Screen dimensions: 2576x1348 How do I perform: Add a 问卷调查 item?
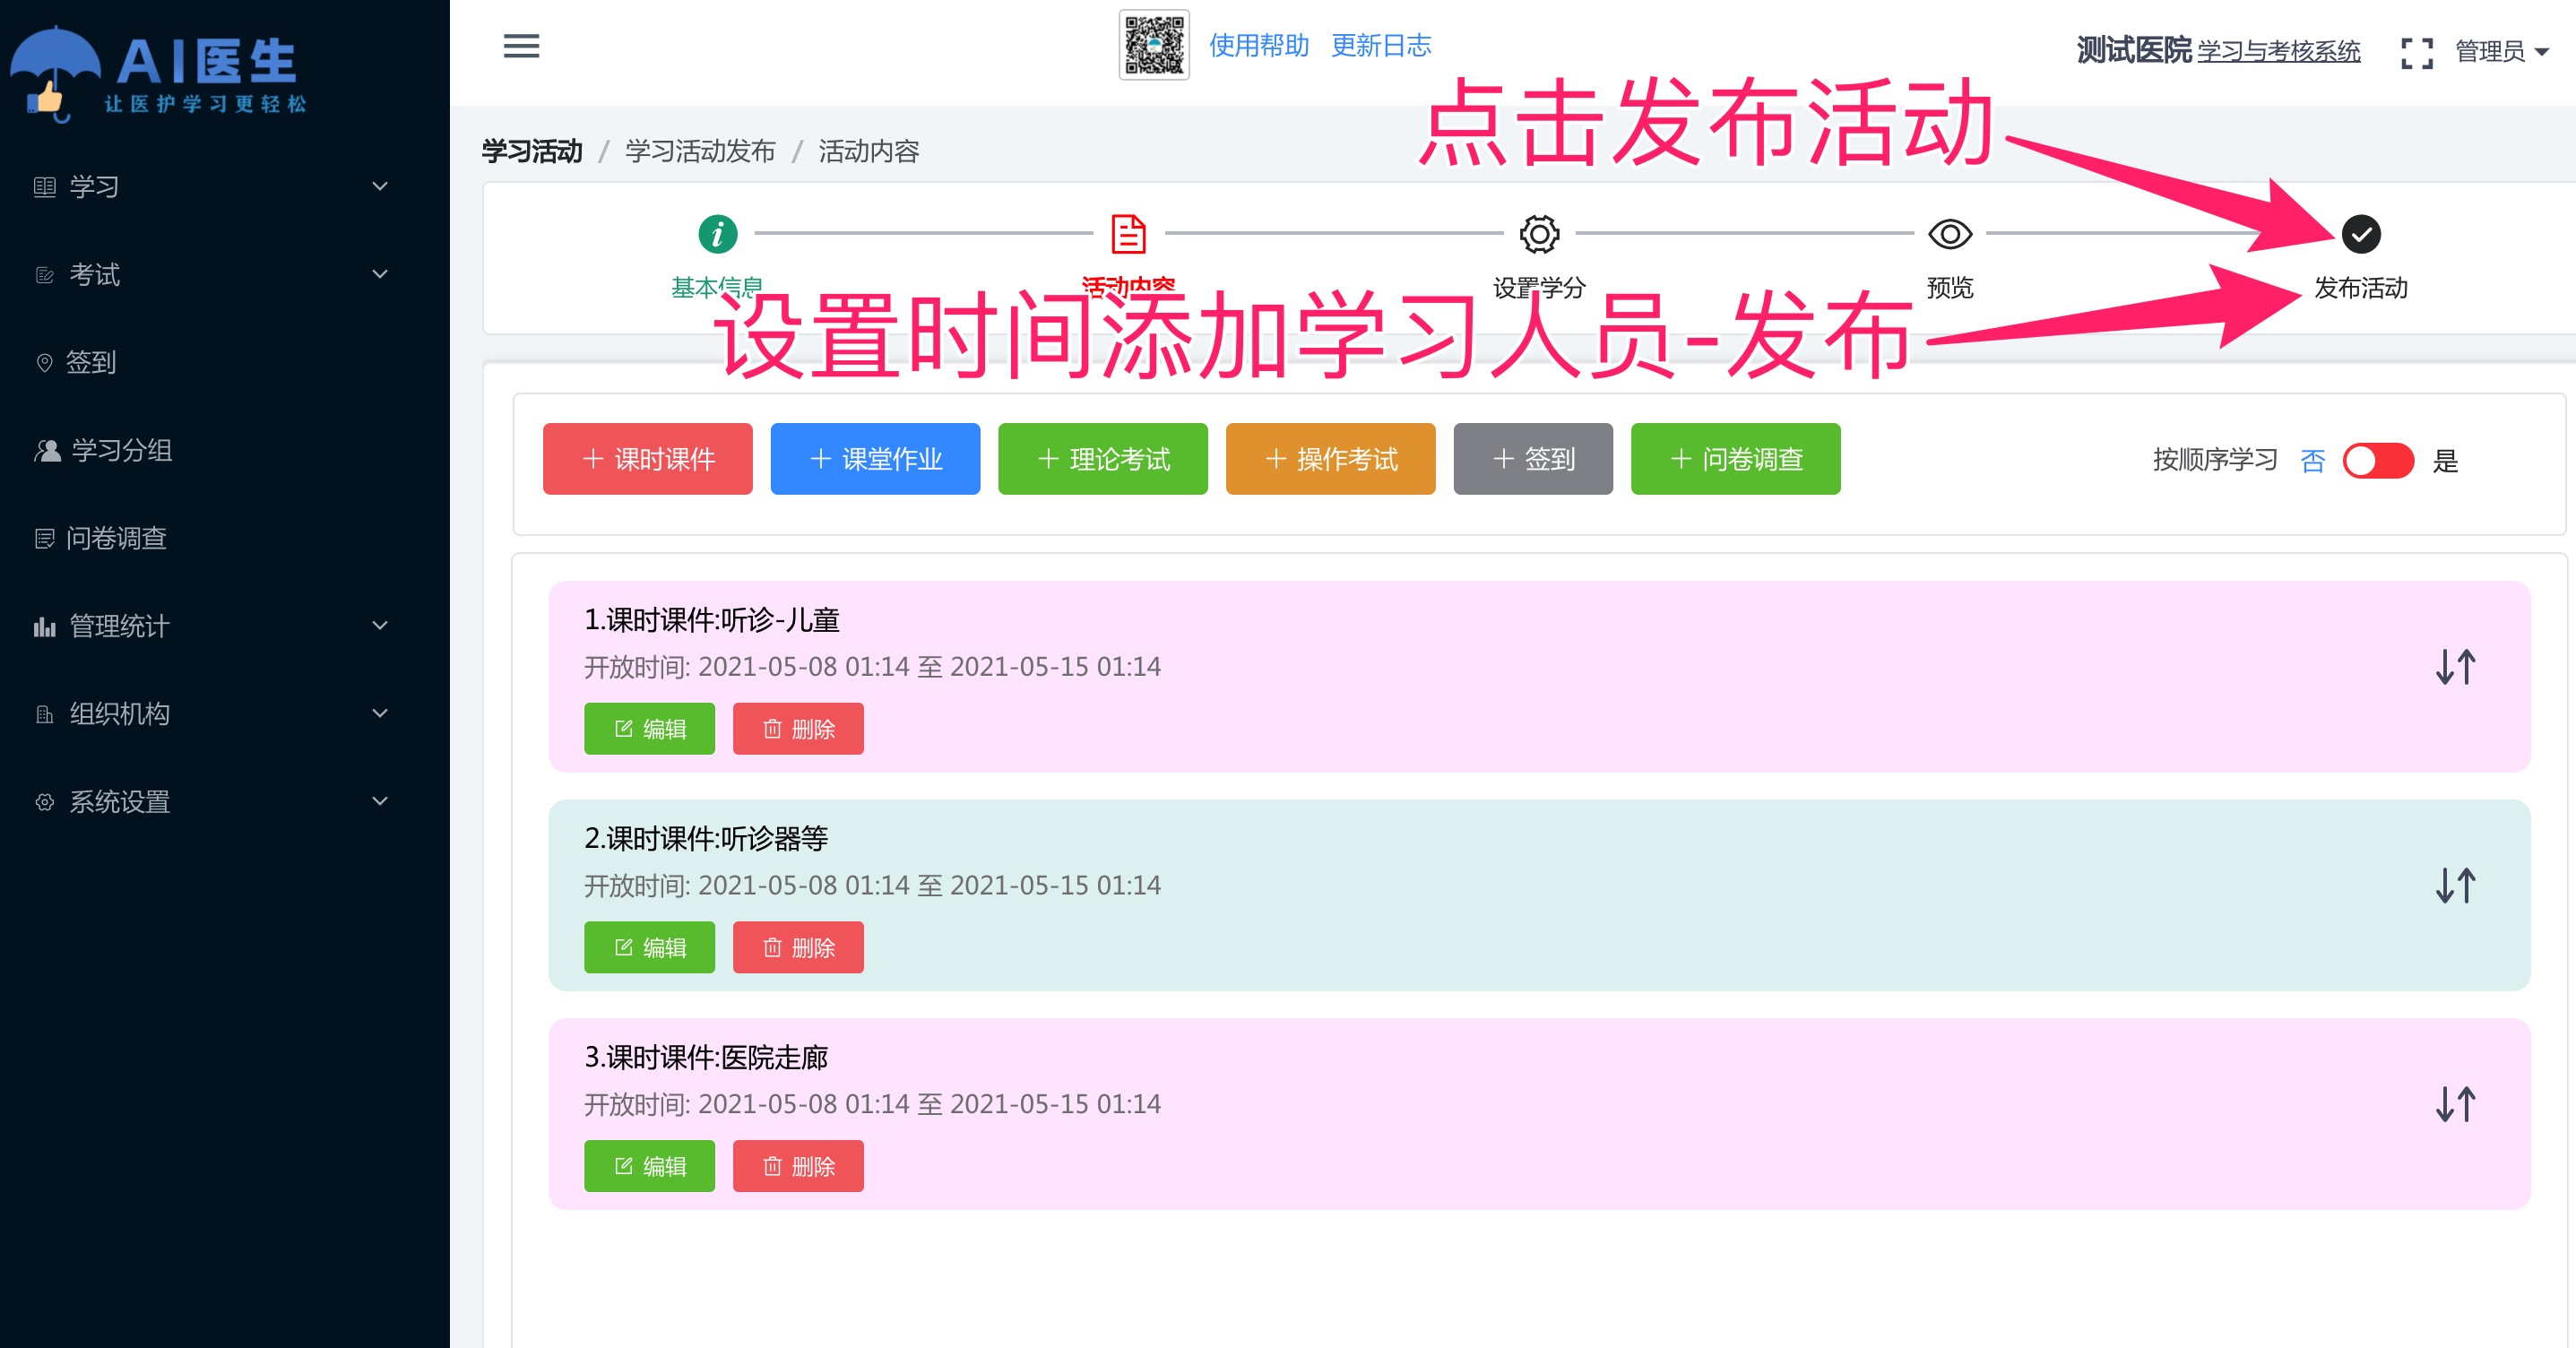click(1736, 459)
